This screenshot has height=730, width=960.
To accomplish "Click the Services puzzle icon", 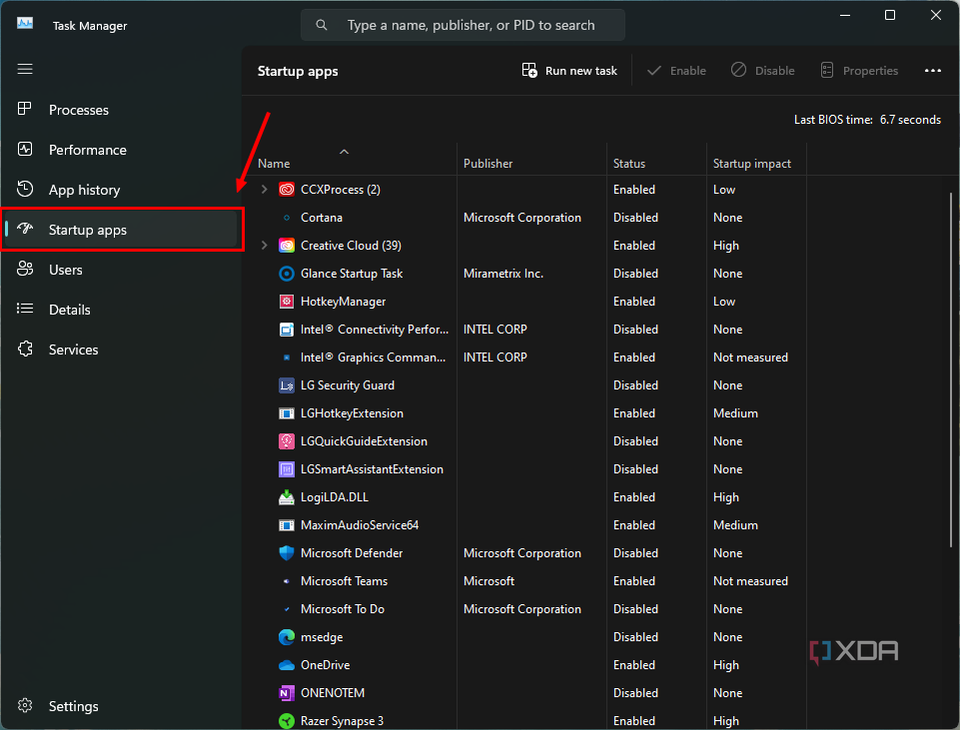I will (x=25, y=348).
